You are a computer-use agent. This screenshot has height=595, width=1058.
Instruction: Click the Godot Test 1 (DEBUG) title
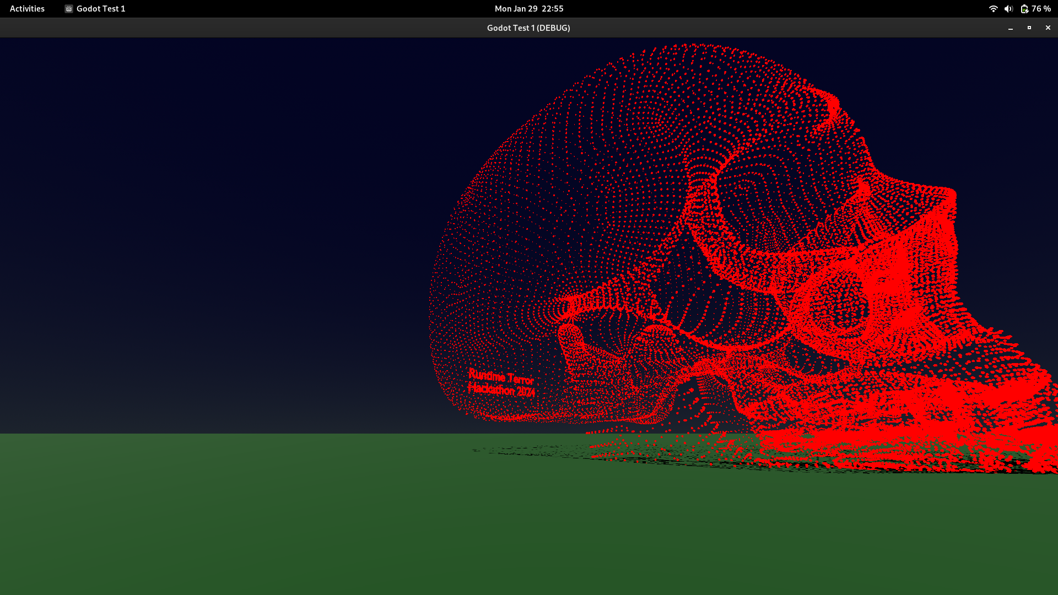tap(528, 28)
